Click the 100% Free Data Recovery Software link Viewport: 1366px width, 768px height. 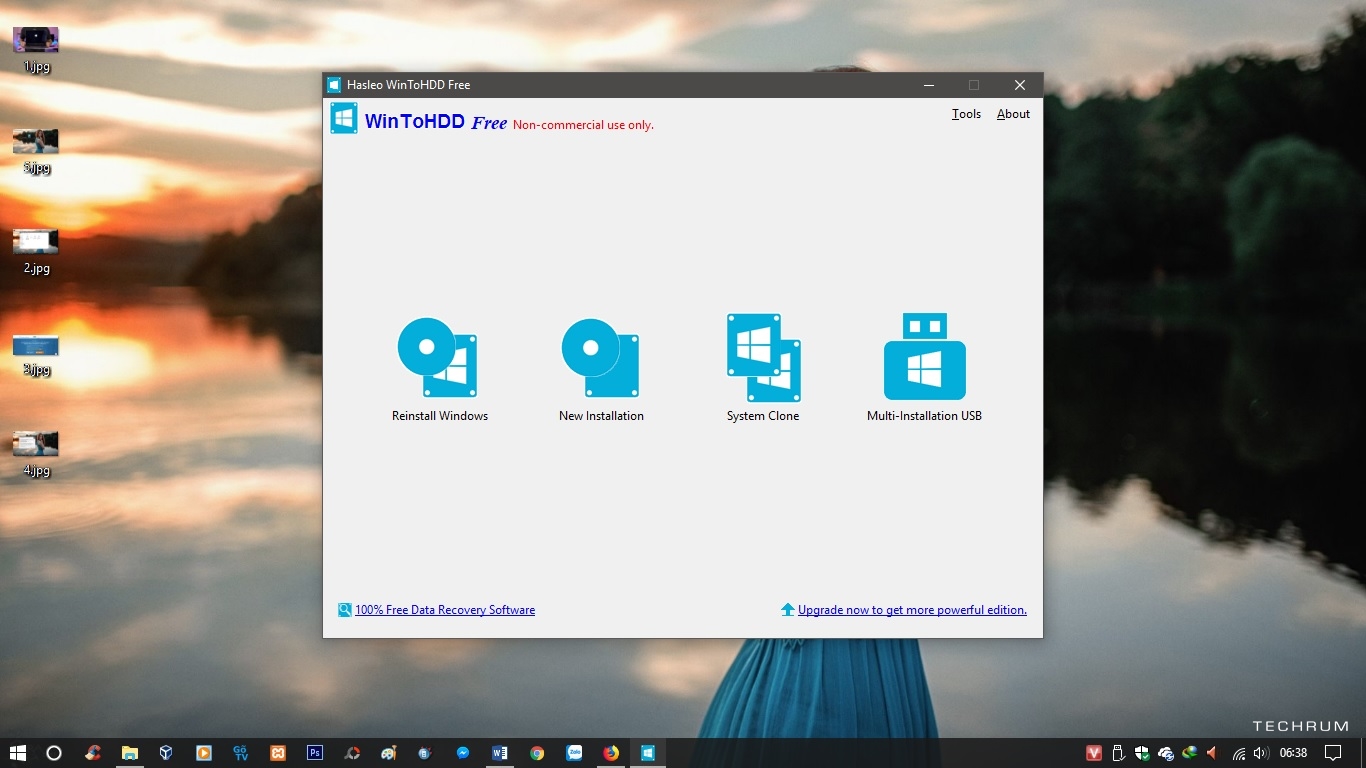445,610
